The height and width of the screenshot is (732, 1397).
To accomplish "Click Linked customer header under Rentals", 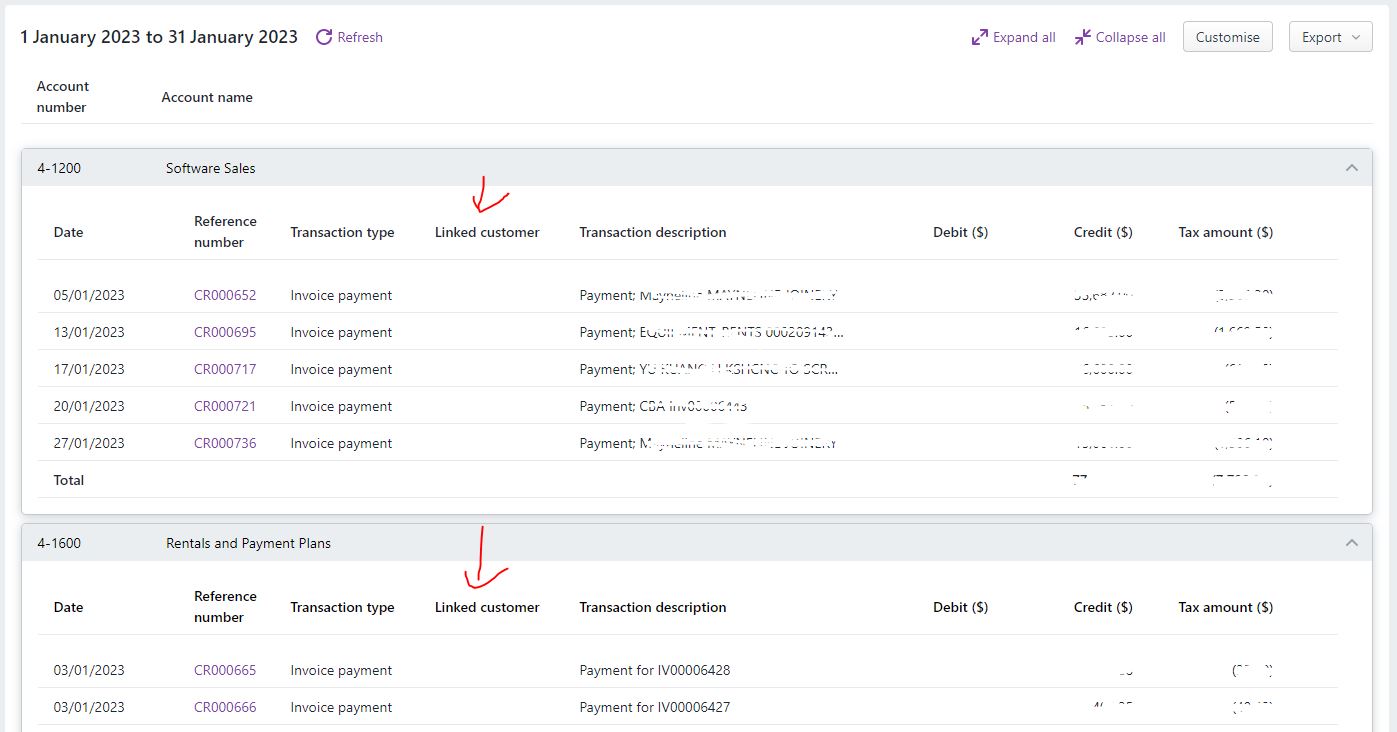I will (x=487, y=607).
